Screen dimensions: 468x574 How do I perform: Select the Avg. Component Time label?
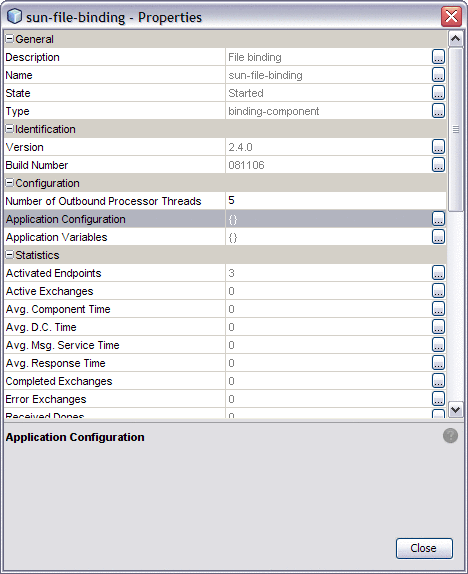point(58,309)
